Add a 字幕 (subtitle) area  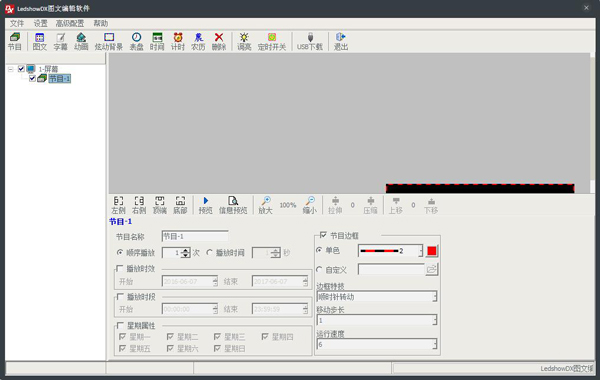60,41
